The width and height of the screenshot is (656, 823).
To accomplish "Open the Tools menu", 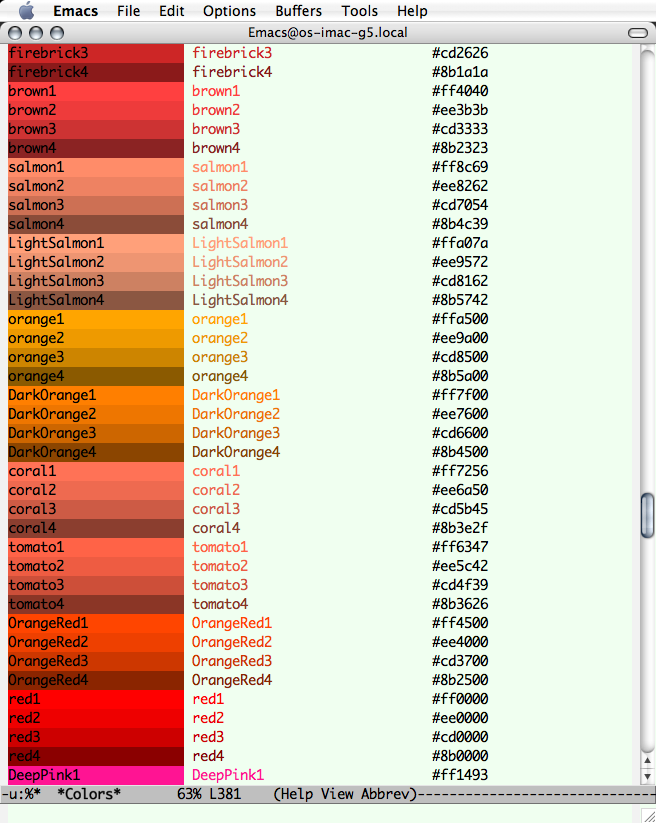I will 359,11.
